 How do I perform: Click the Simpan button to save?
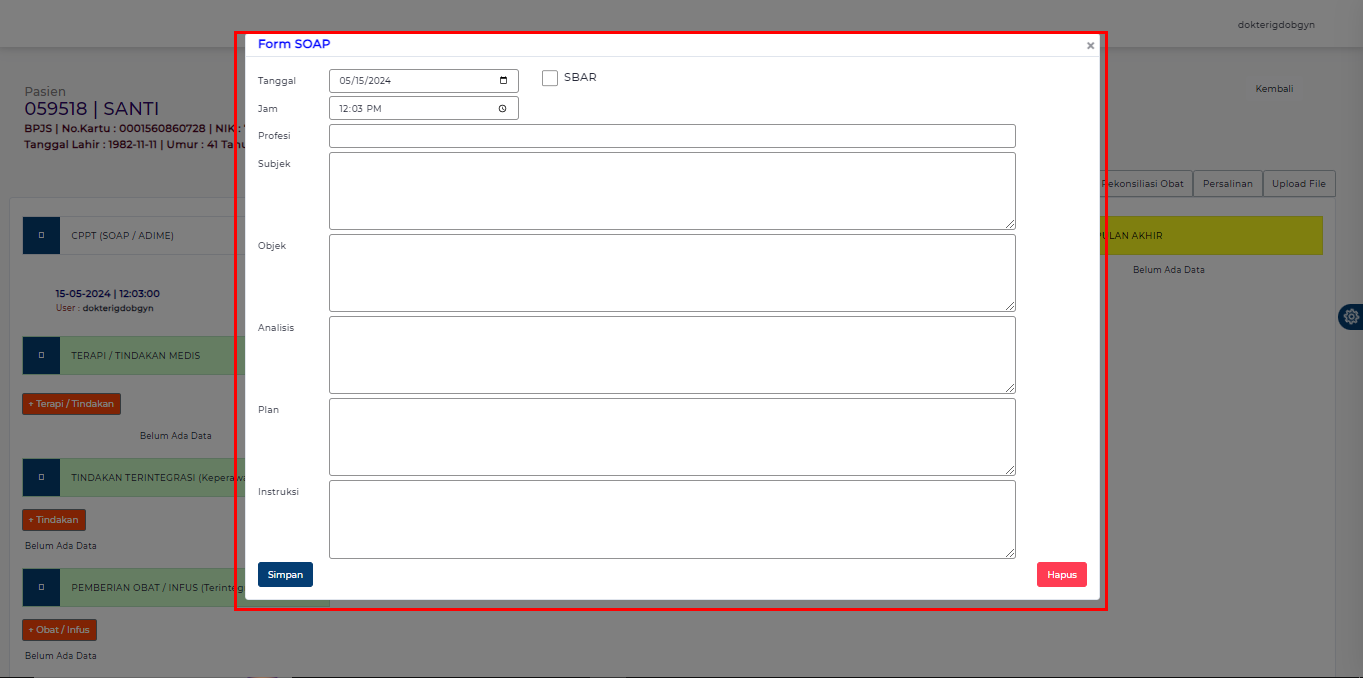285,574
